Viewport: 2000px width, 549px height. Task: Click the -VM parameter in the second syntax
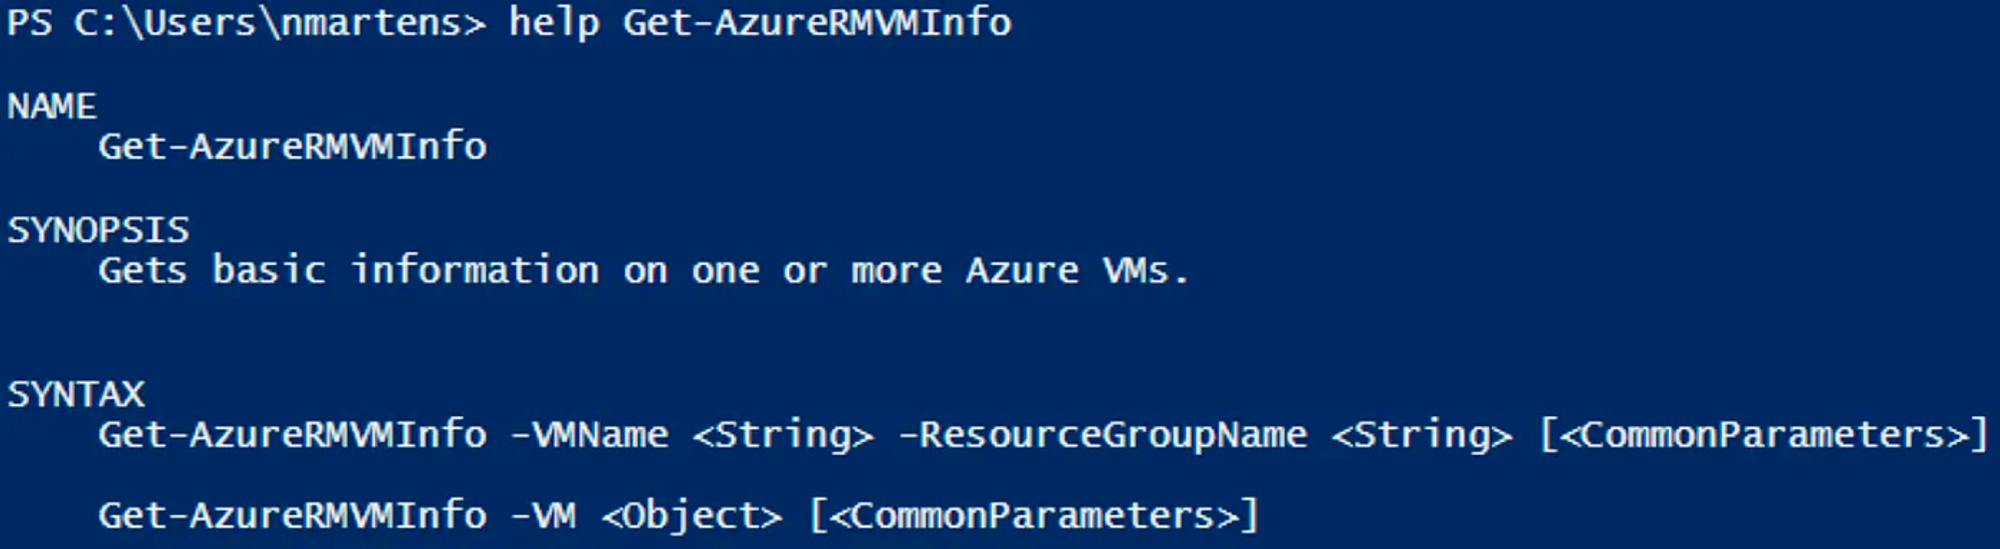click(543, 516)
